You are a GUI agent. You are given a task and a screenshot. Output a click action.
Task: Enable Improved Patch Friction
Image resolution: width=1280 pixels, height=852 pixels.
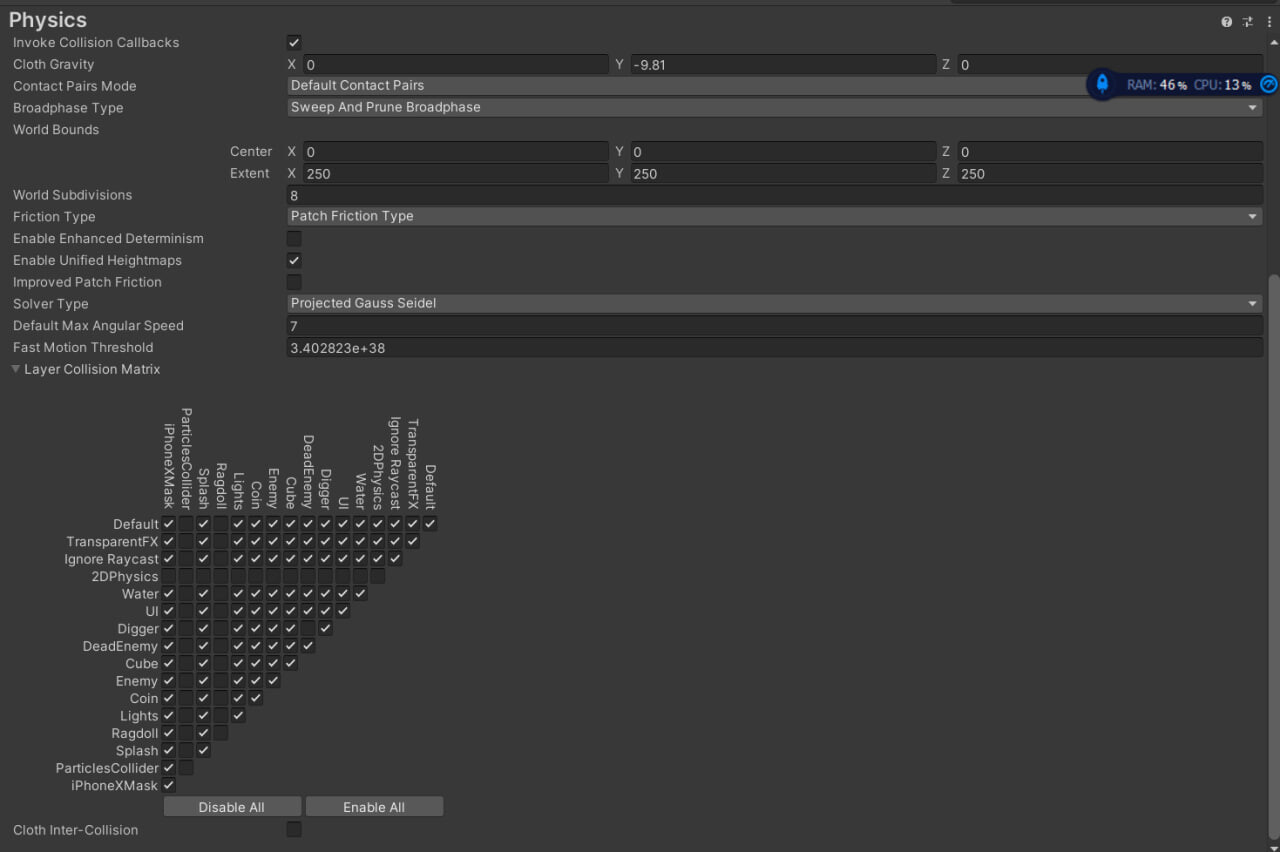(x=293, y=282)
